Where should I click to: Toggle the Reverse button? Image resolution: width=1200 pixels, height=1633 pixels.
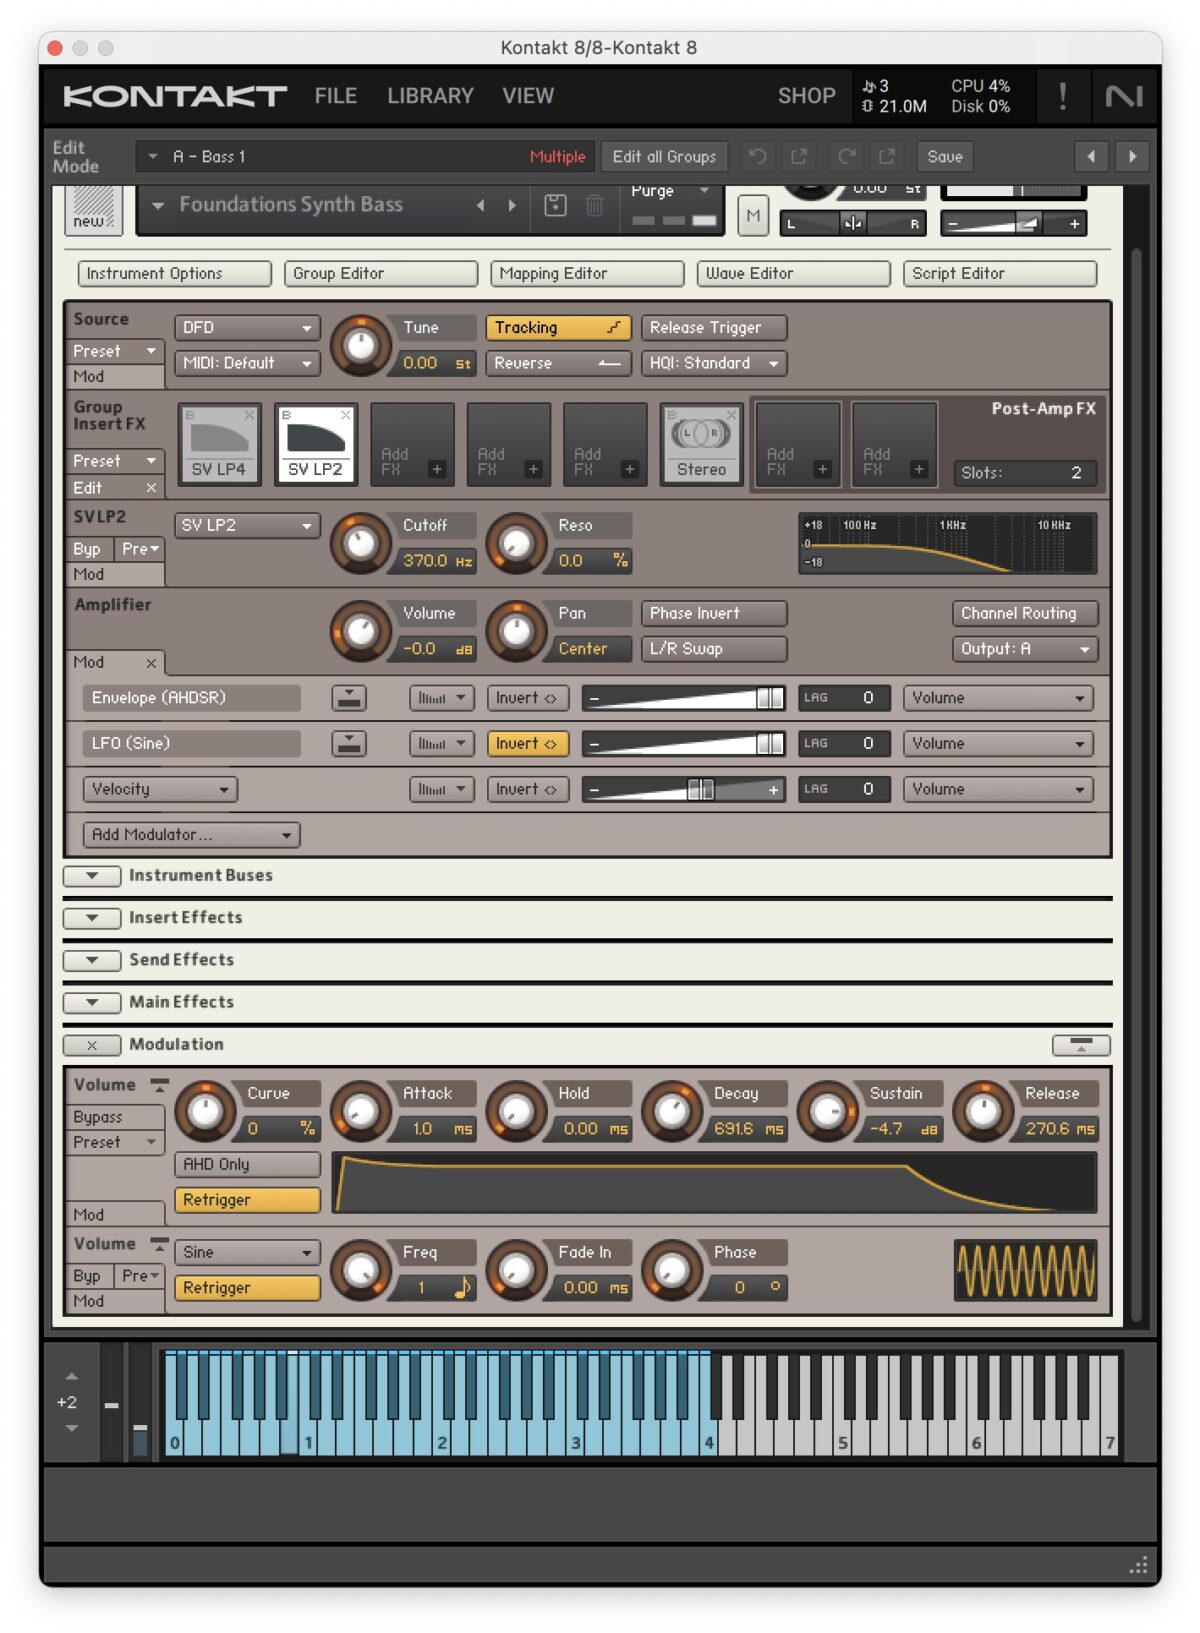pyautogui.click(x=558, y=363)
